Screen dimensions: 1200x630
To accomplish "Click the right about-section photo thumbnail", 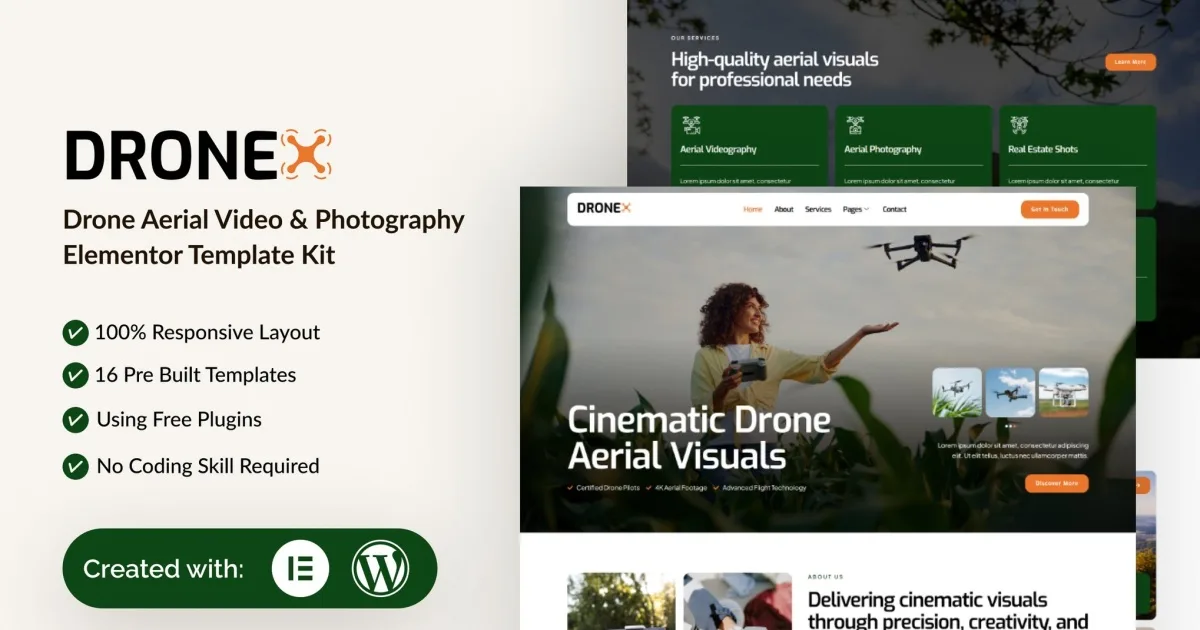I will (x=737, y=601).
